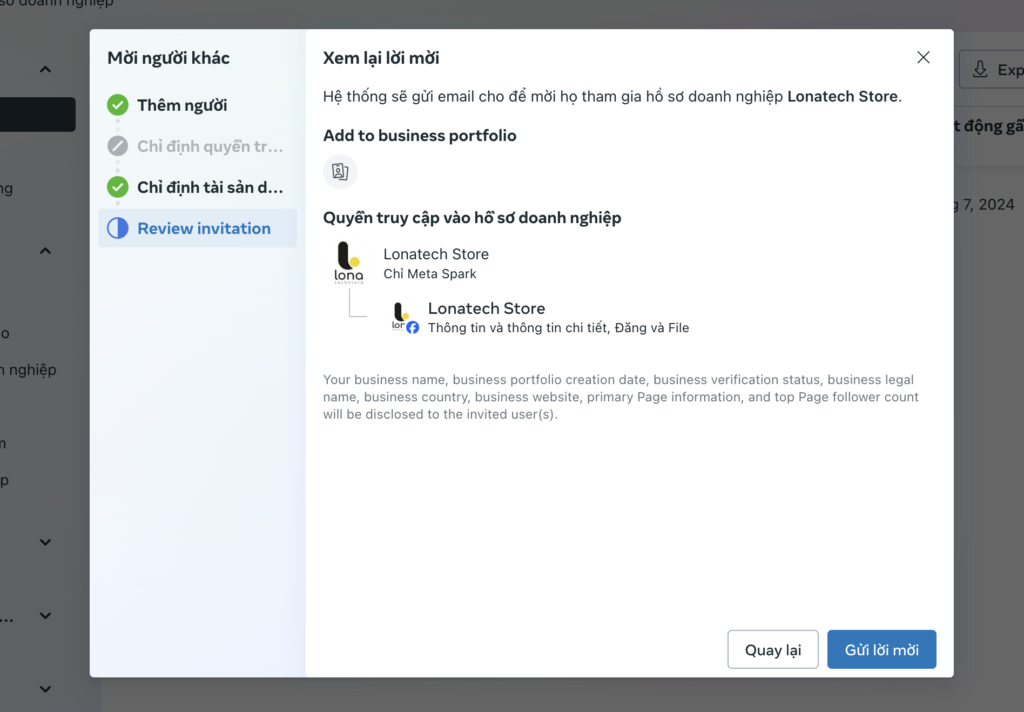The width and height of the screenshot is (1024, 712).
Task: Select the Review invitation step
Action: coord(204,228)
